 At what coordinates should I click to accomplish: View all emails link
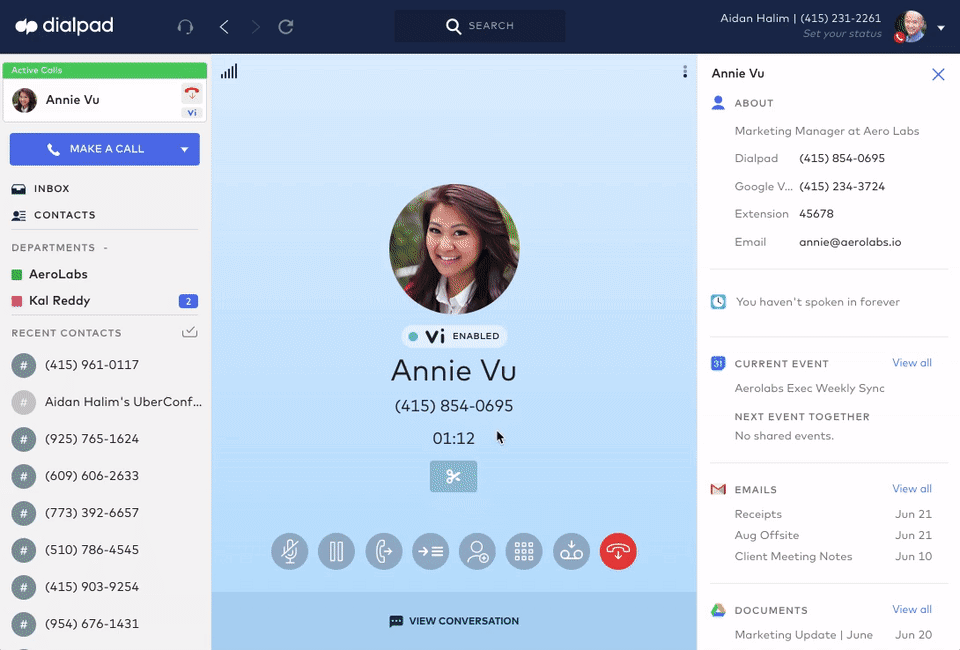pyautogui.click(x=912, y=488)
